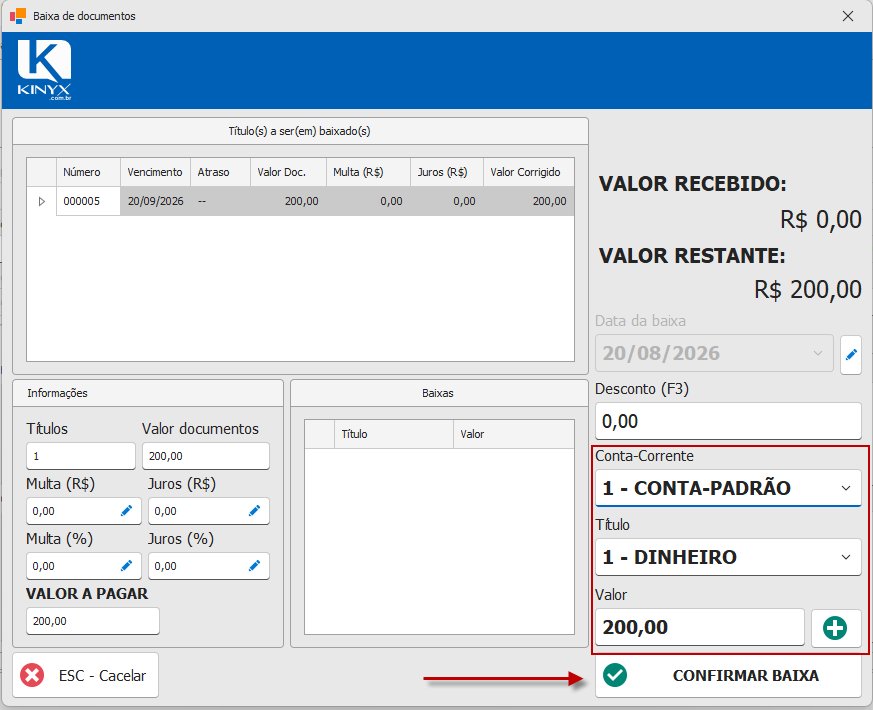Click the Valor input field showing 200,00
873x710 pixels.
[700, 627]
